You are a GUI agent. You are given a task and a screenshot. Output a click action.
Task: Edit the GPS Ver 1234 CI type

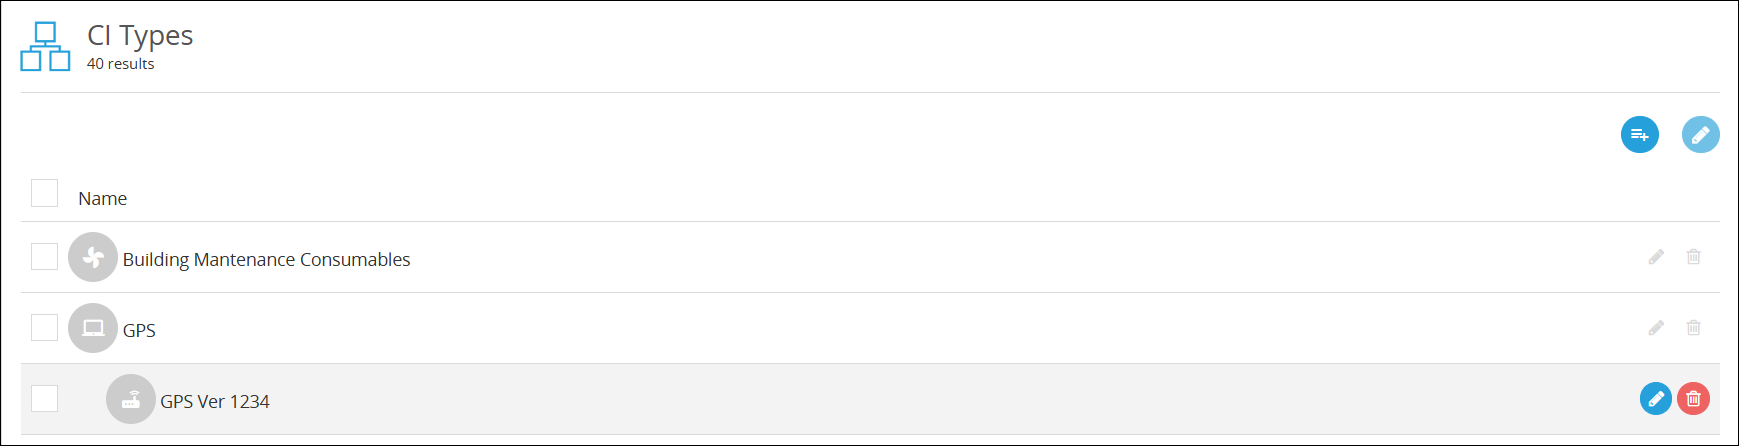[x=1656, y=398]
